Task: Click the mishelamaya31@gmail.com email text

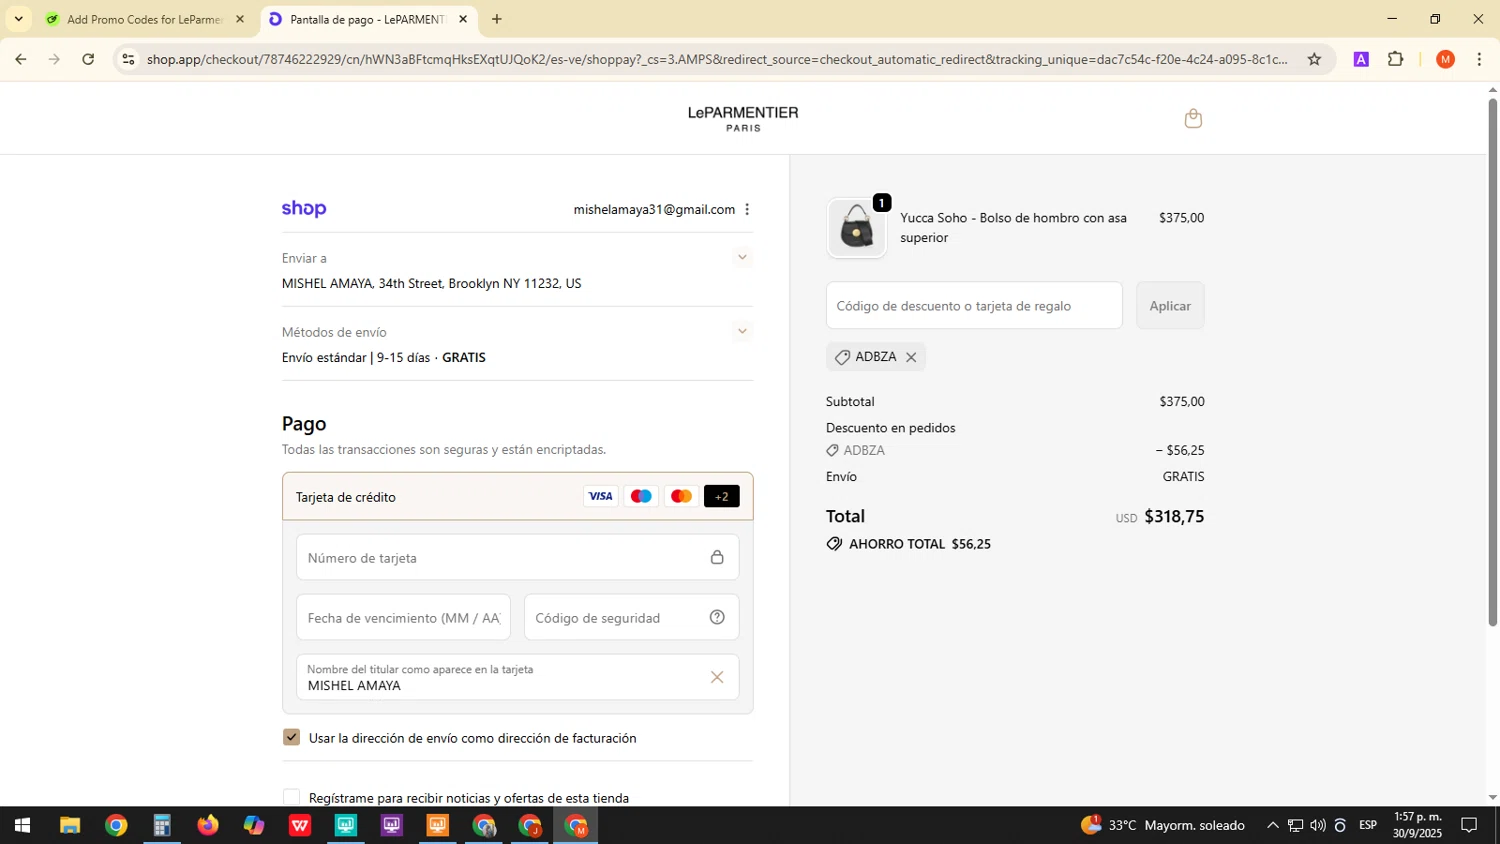Action: [x=654, y=210]
